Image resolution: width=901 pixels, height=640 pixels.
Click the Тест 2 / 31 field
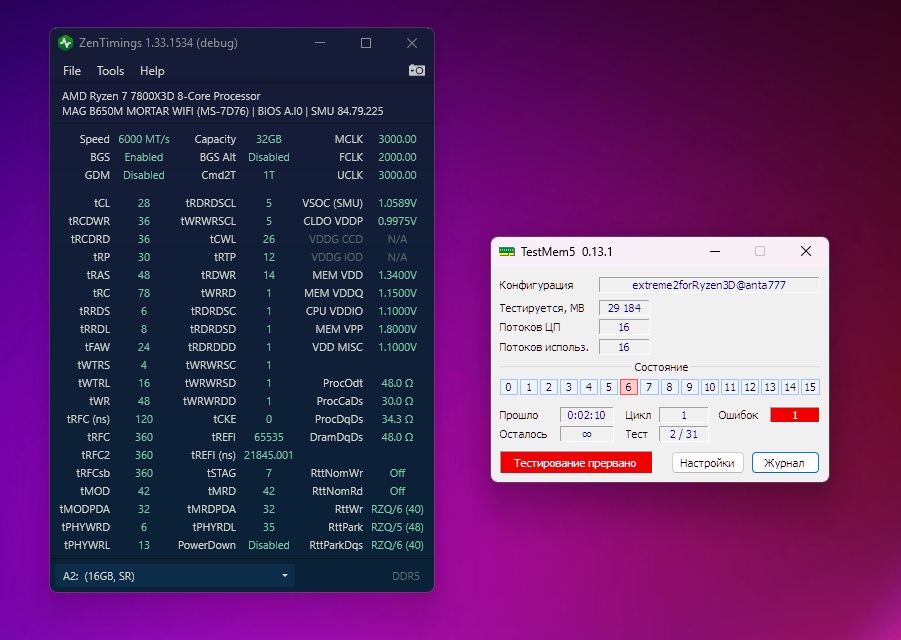(x=684, y=434)
